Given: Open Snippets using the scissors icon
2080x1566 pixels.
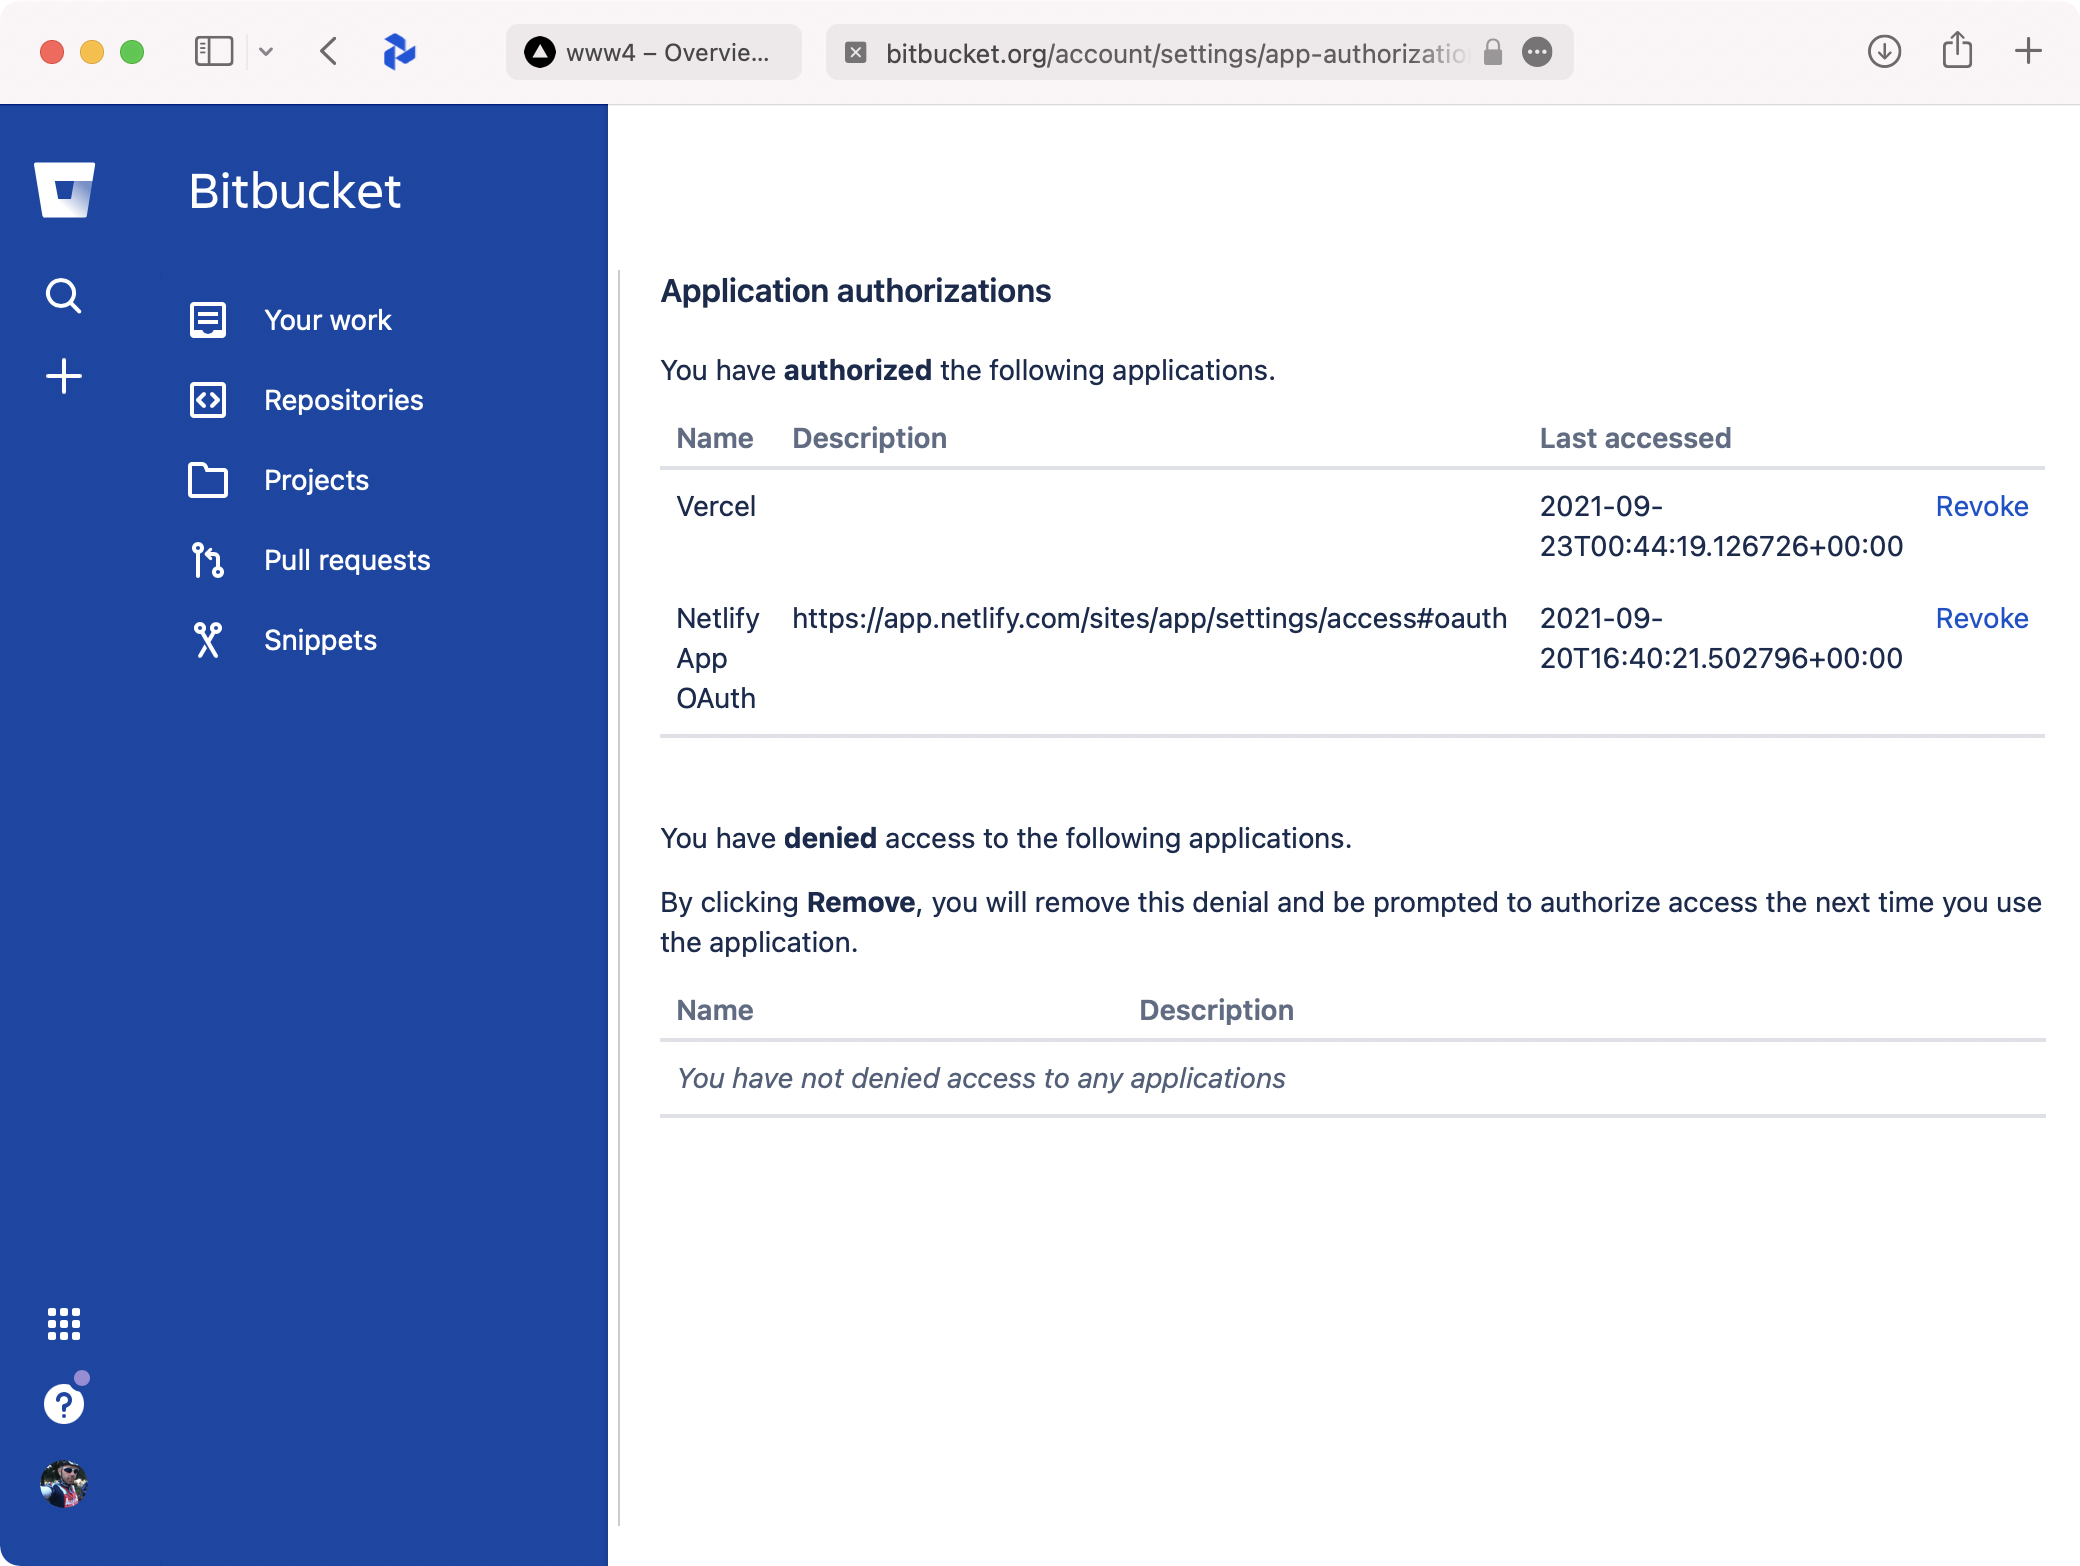Looking at the screenshot, I should pyautogui.click(x=208, y=639).
